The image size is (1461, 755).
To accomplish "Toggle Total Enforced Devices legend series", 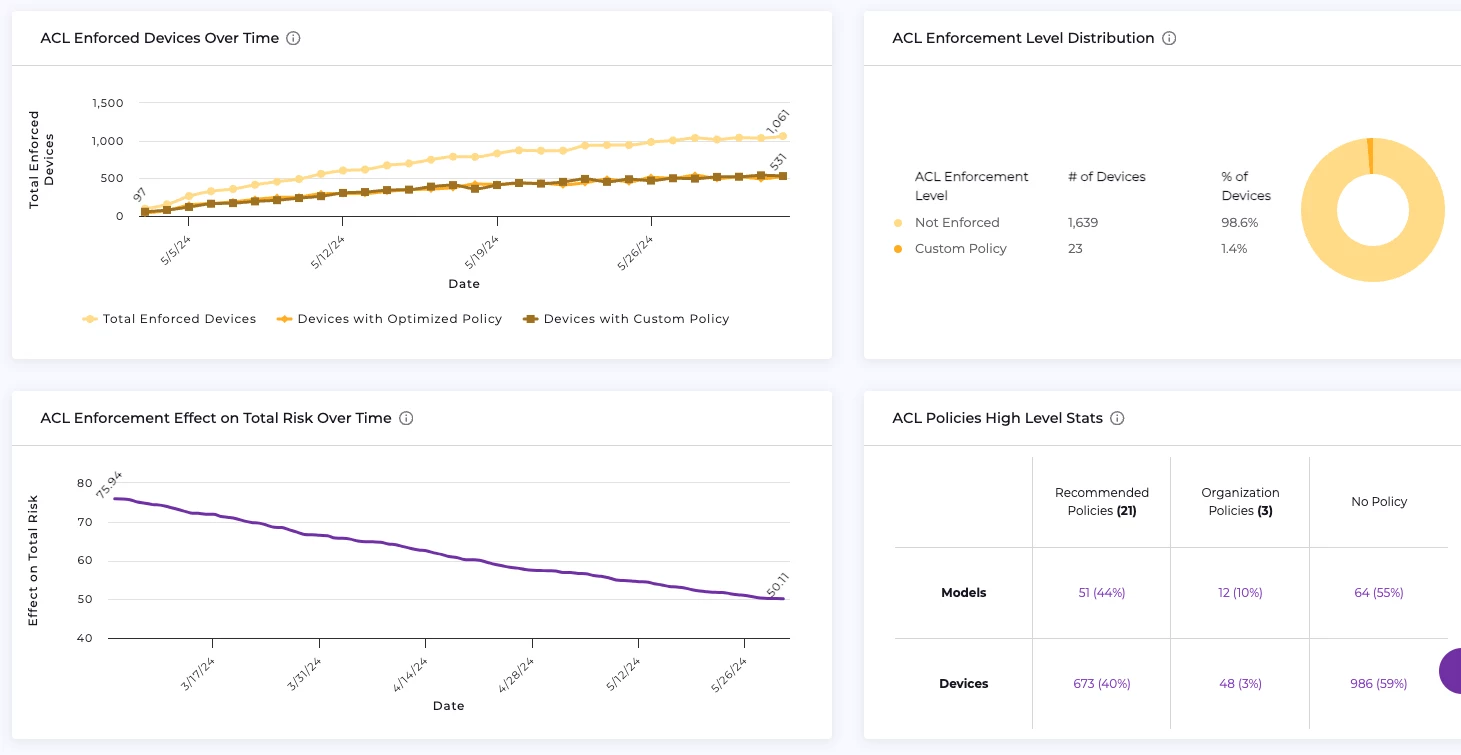I will click(x=169, y=319).
